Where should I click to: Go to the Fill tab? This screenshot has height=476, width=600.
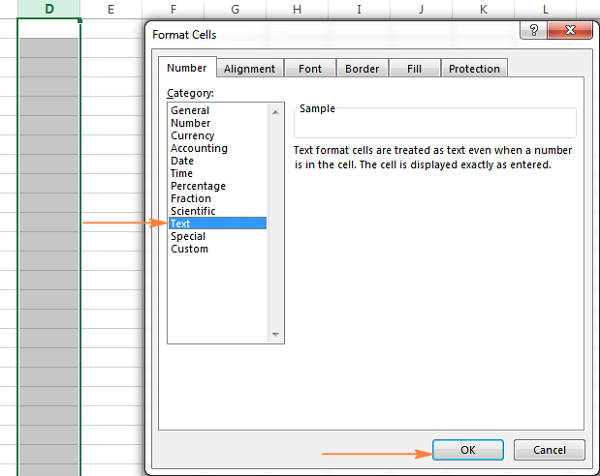(414, 69)
